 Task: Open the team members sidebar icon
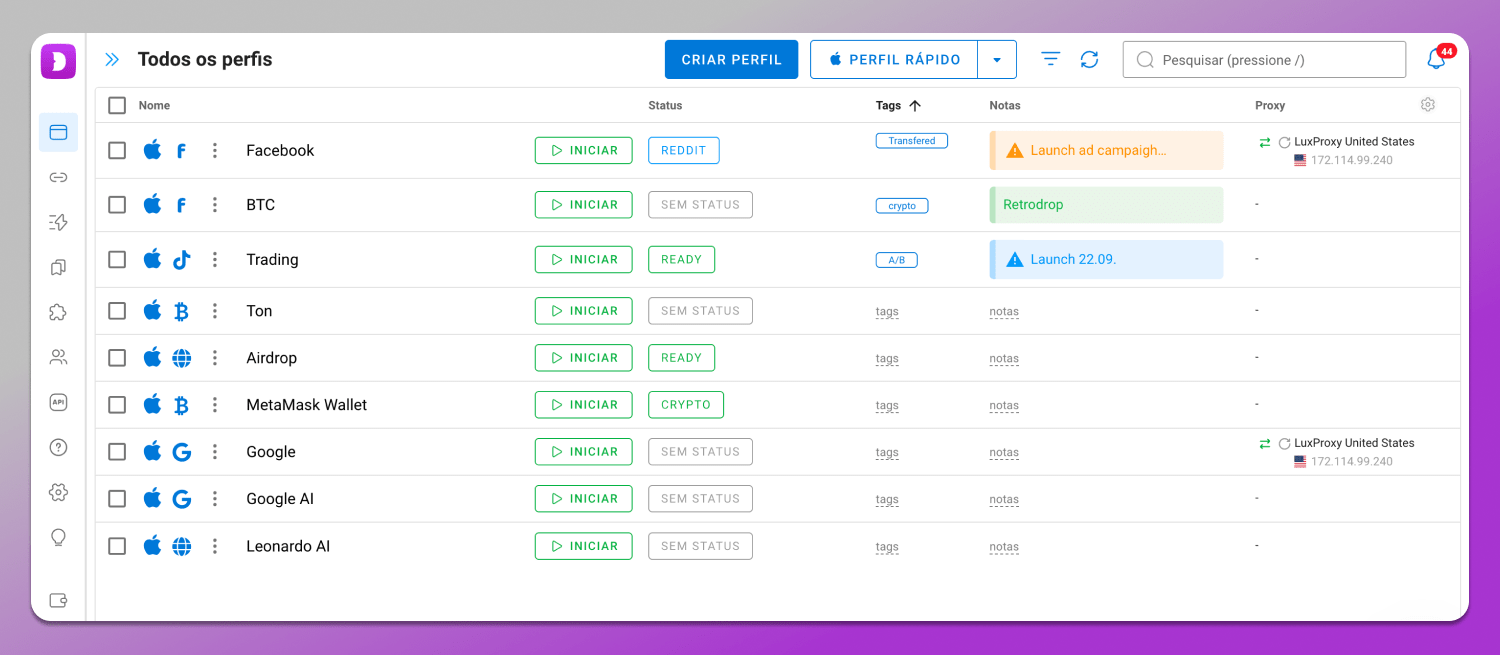tap(58, 357)
